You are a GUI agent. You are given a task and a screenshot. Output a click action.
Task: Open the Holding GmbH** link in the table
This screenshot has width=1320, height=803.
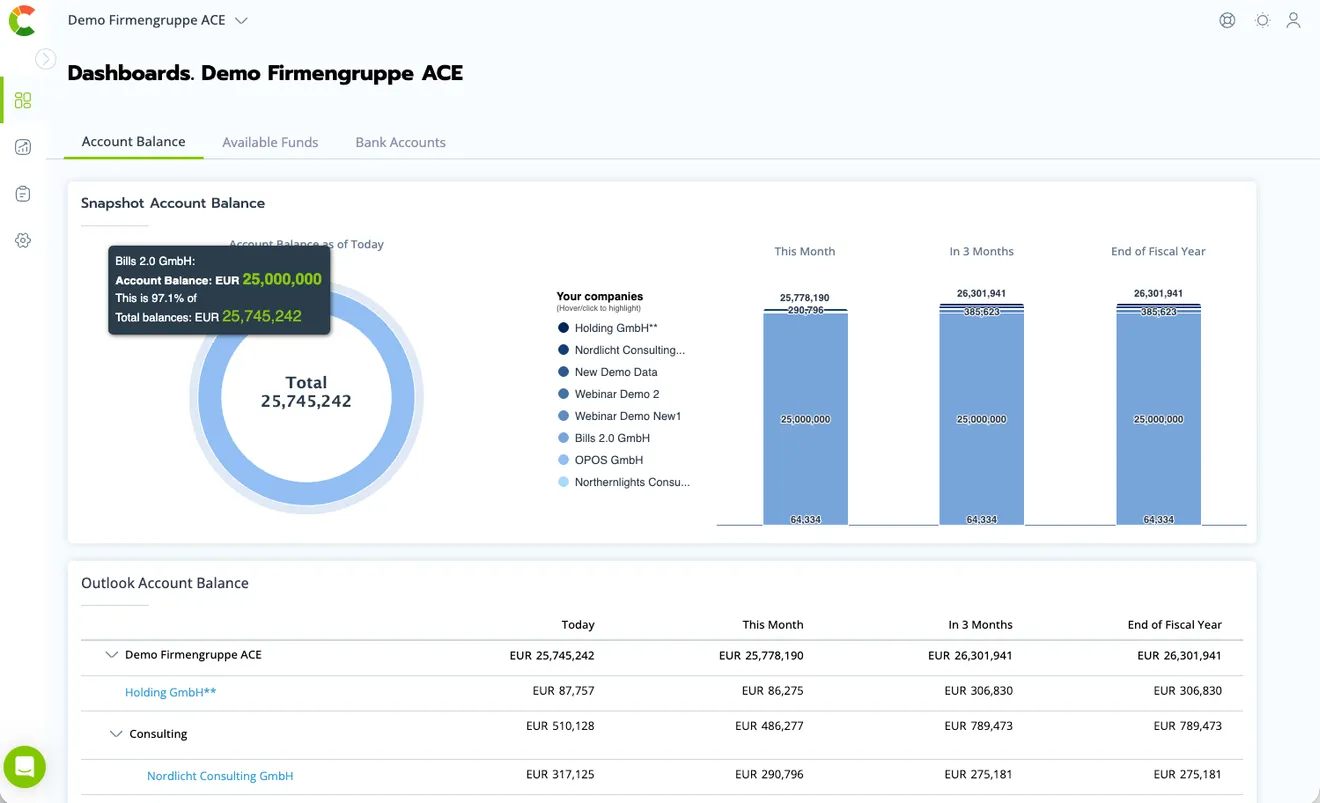(x=171, y=692)
